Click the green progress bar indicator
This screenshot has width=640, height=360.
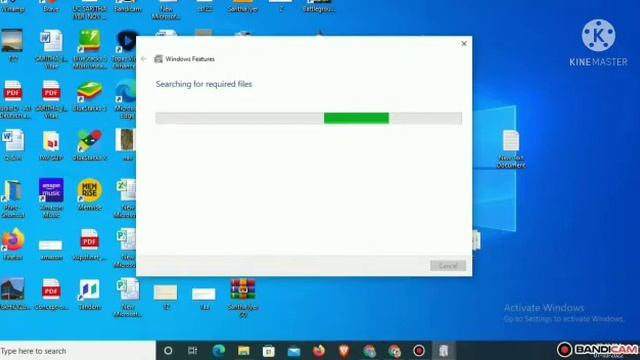tap(356, 118)
